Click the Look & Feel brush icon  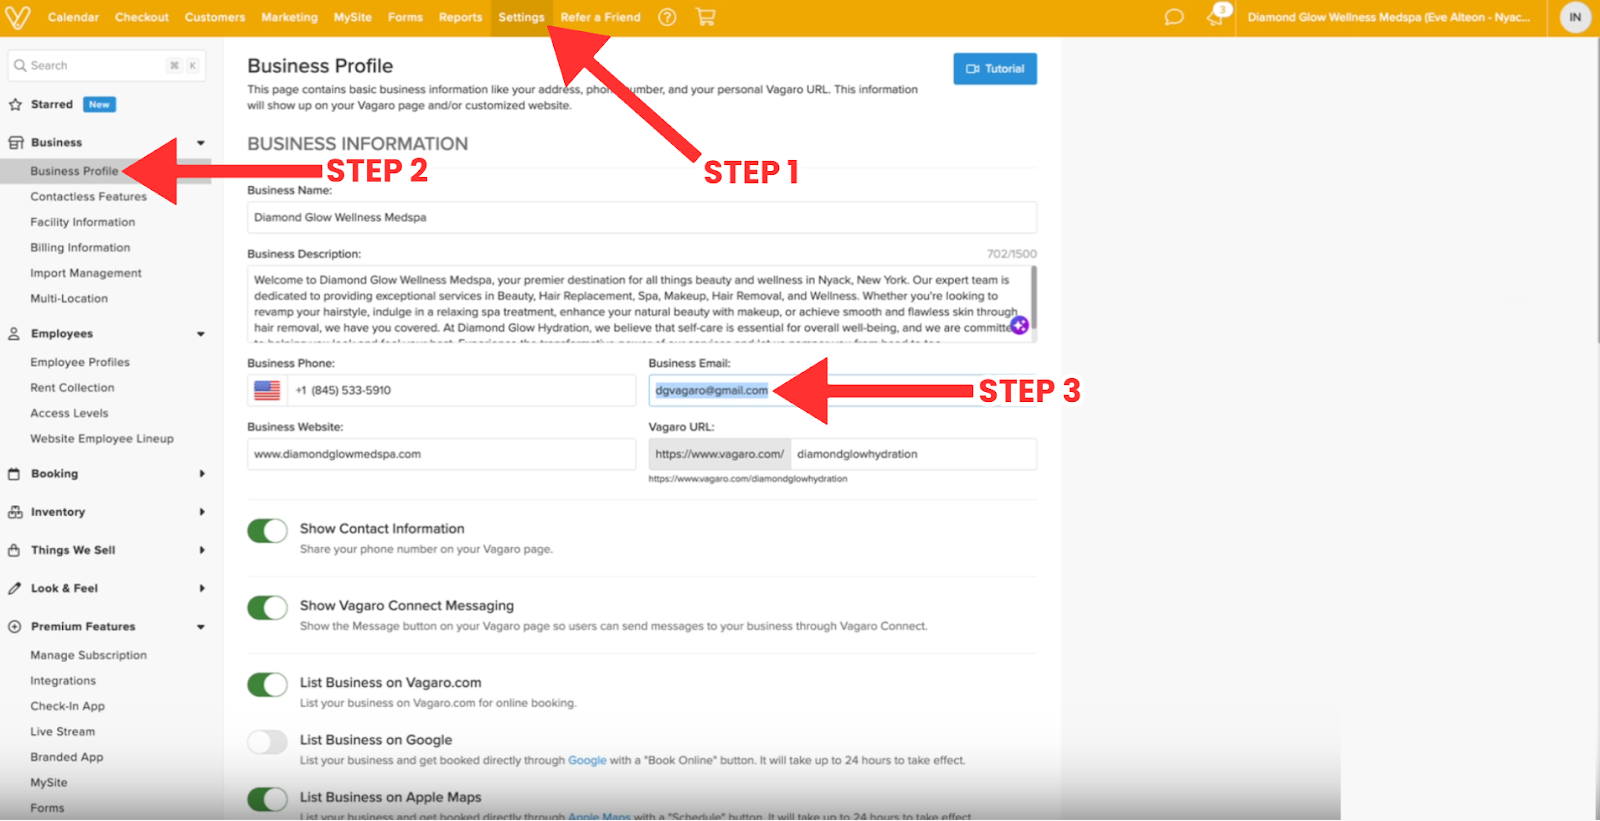coord(14,588)
